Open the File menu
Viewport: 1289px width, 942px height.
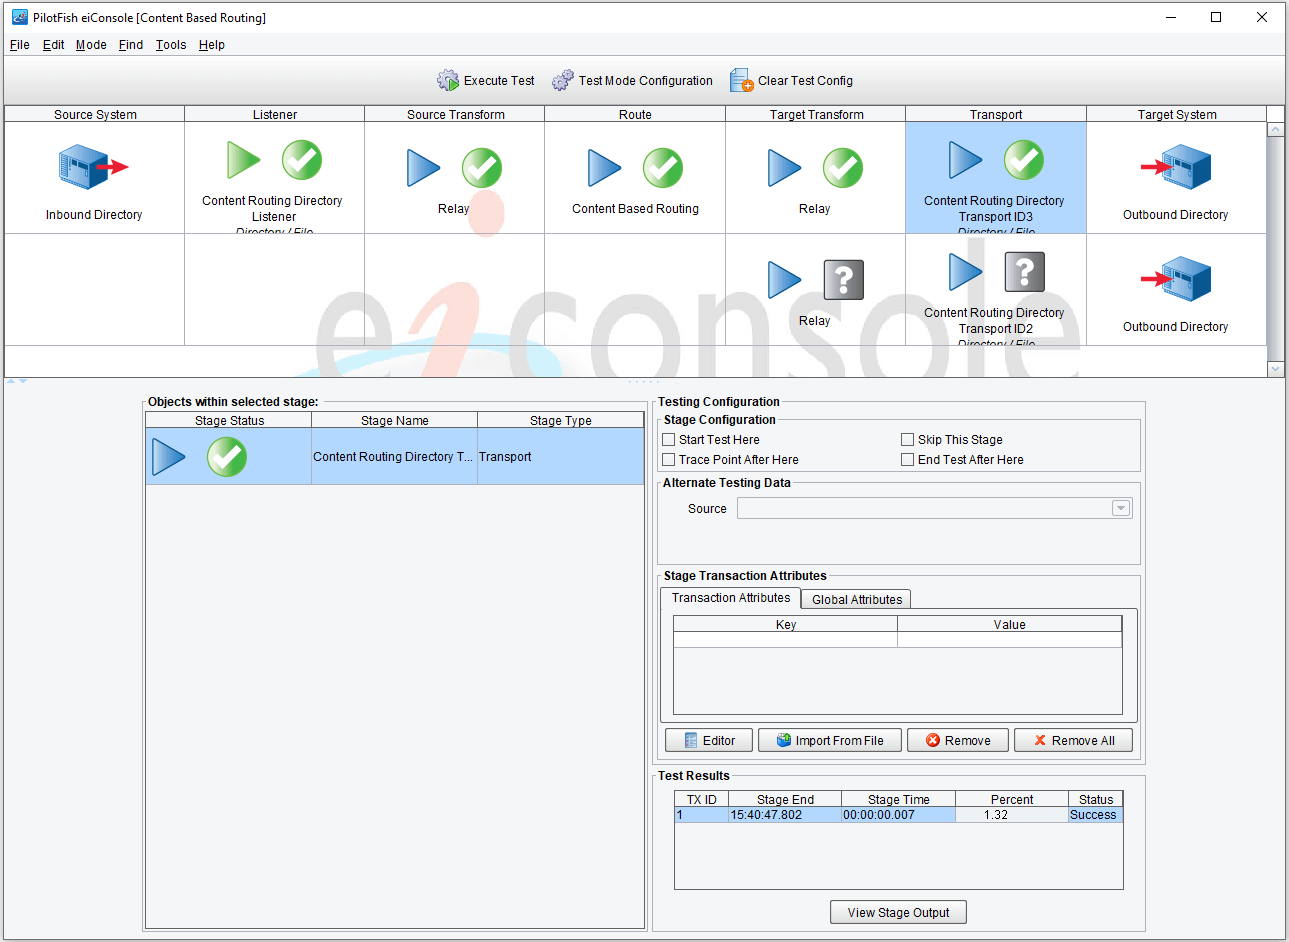click(x=20, y=45)
